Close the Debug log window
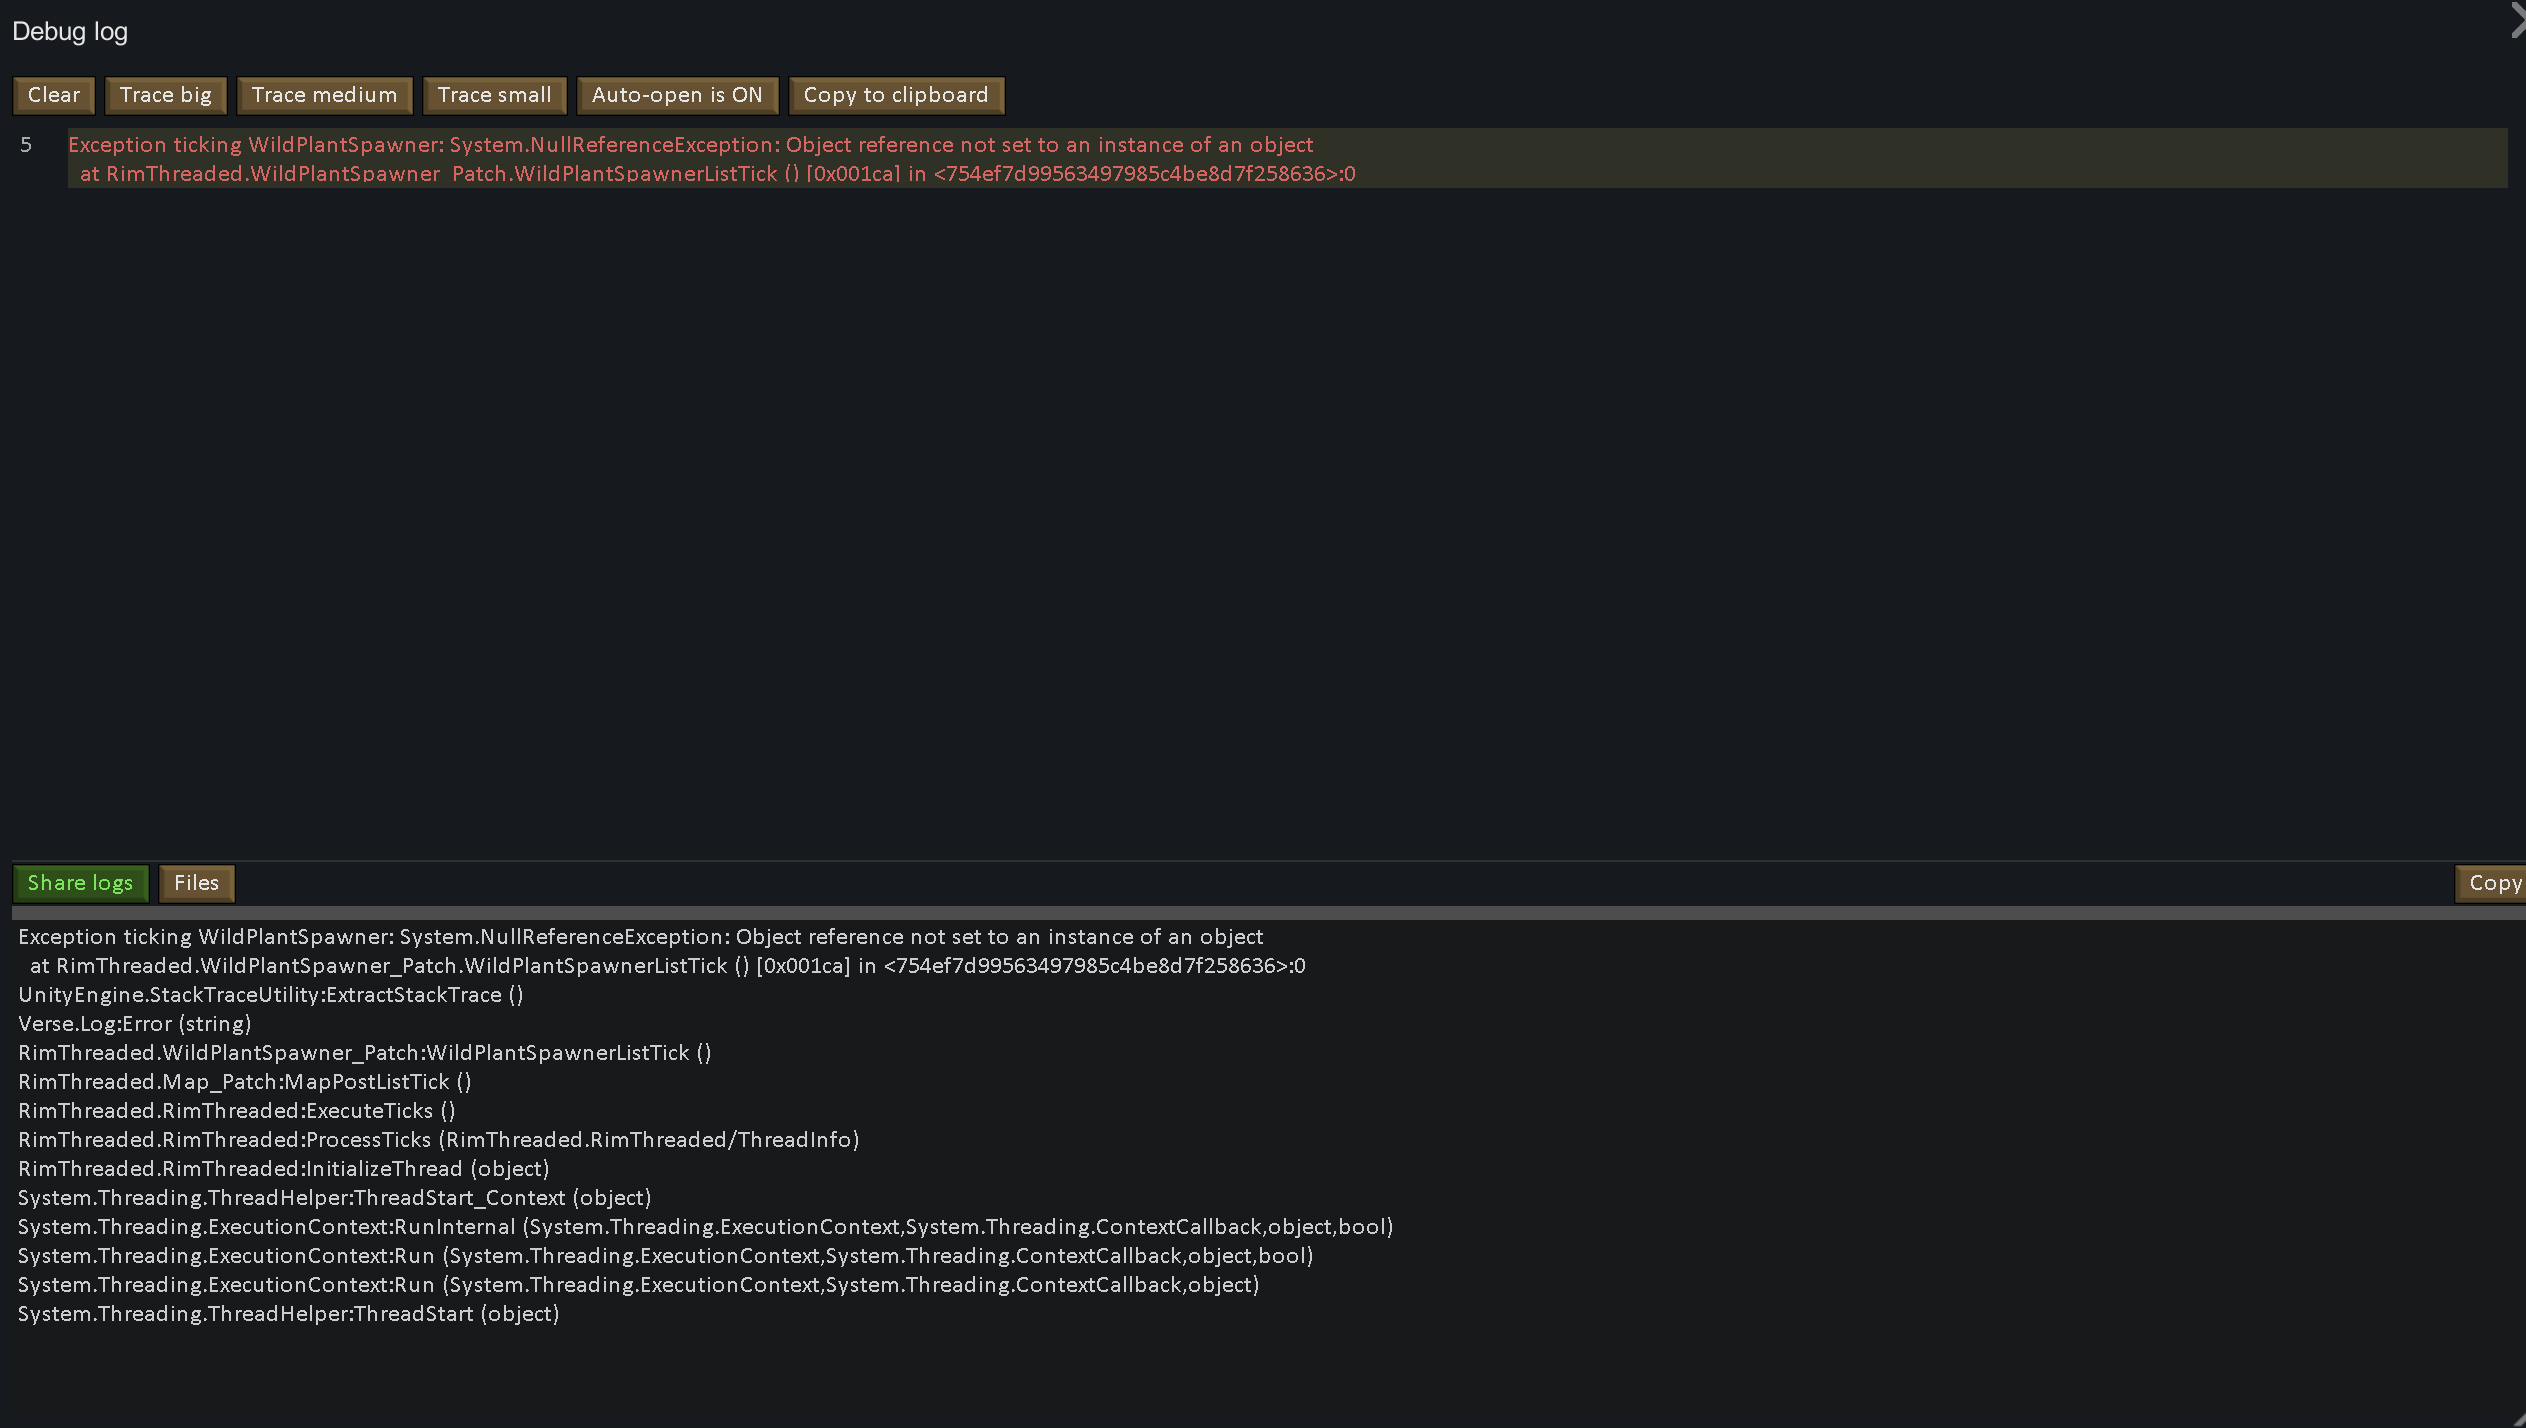 (2517, 20)
